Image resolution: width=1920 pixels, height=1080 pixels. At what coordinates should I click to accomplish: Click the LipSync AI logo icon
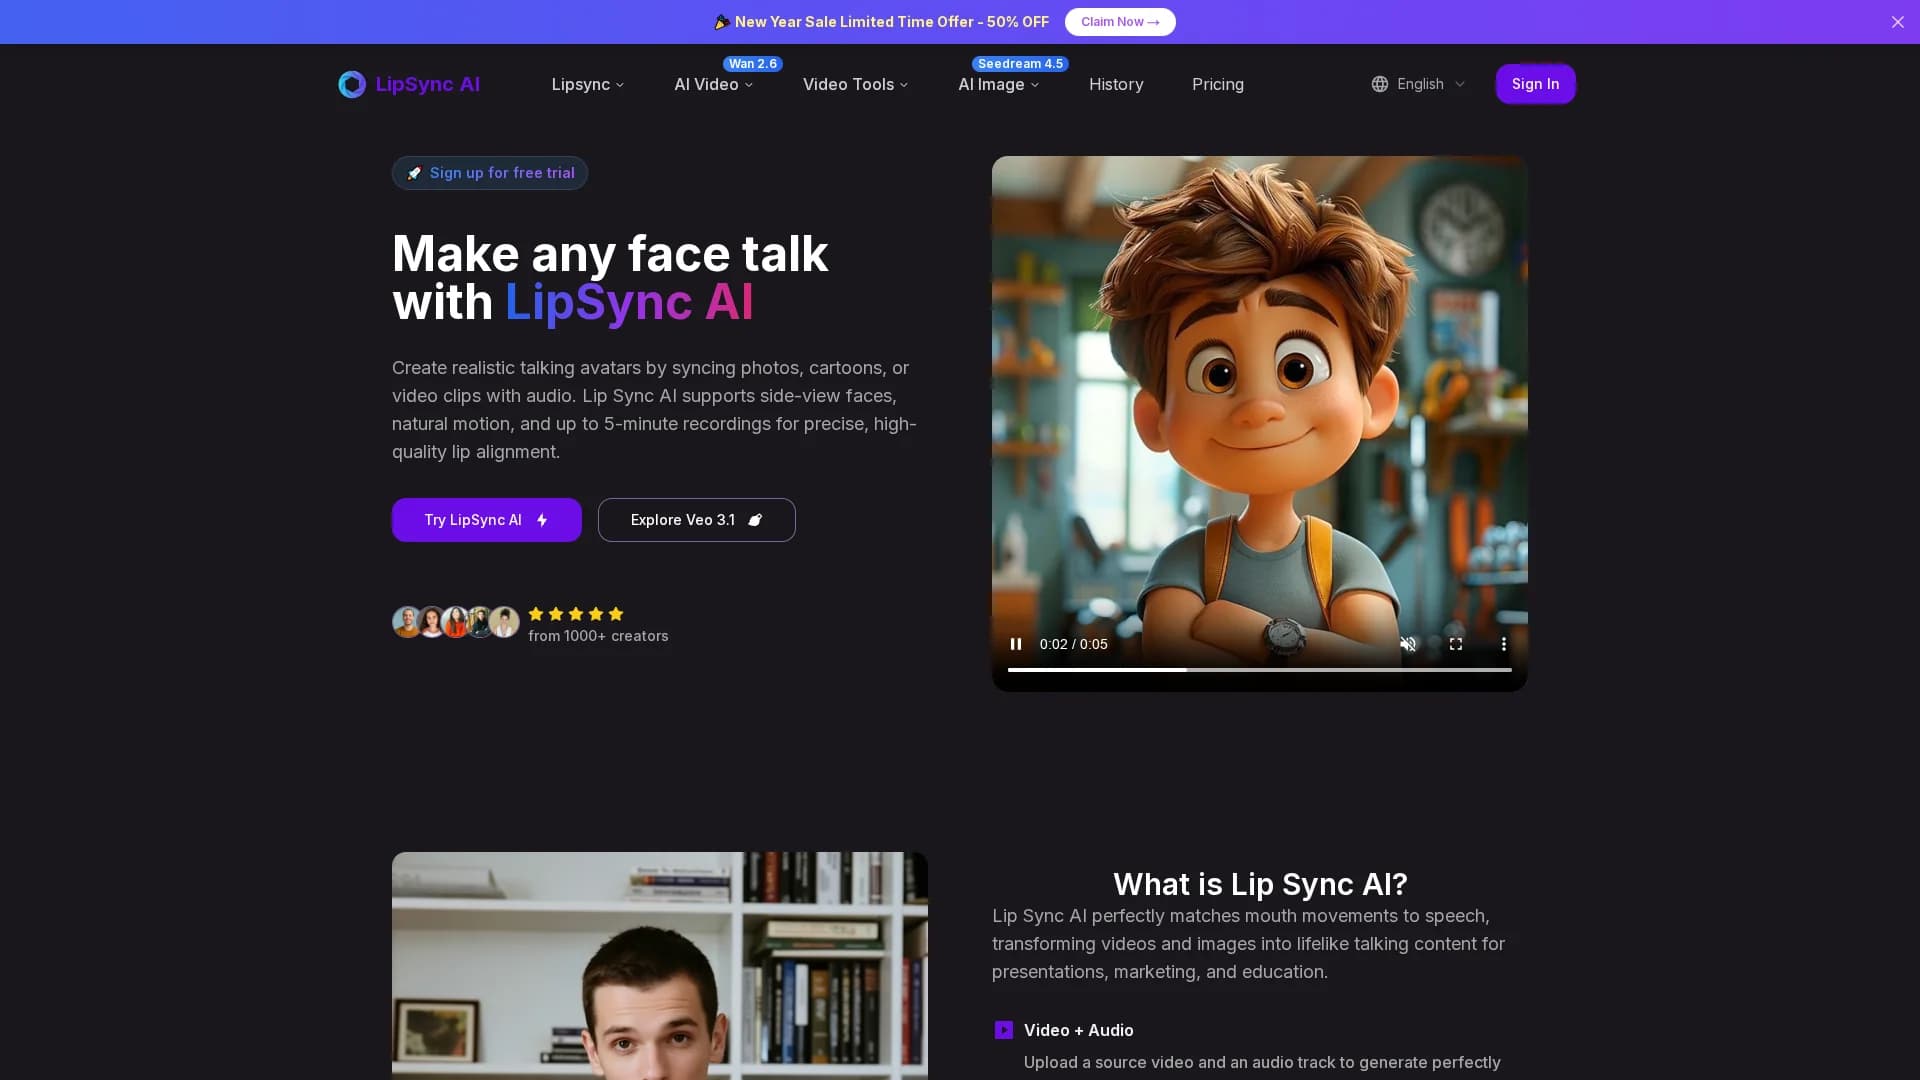coord(351,84)
